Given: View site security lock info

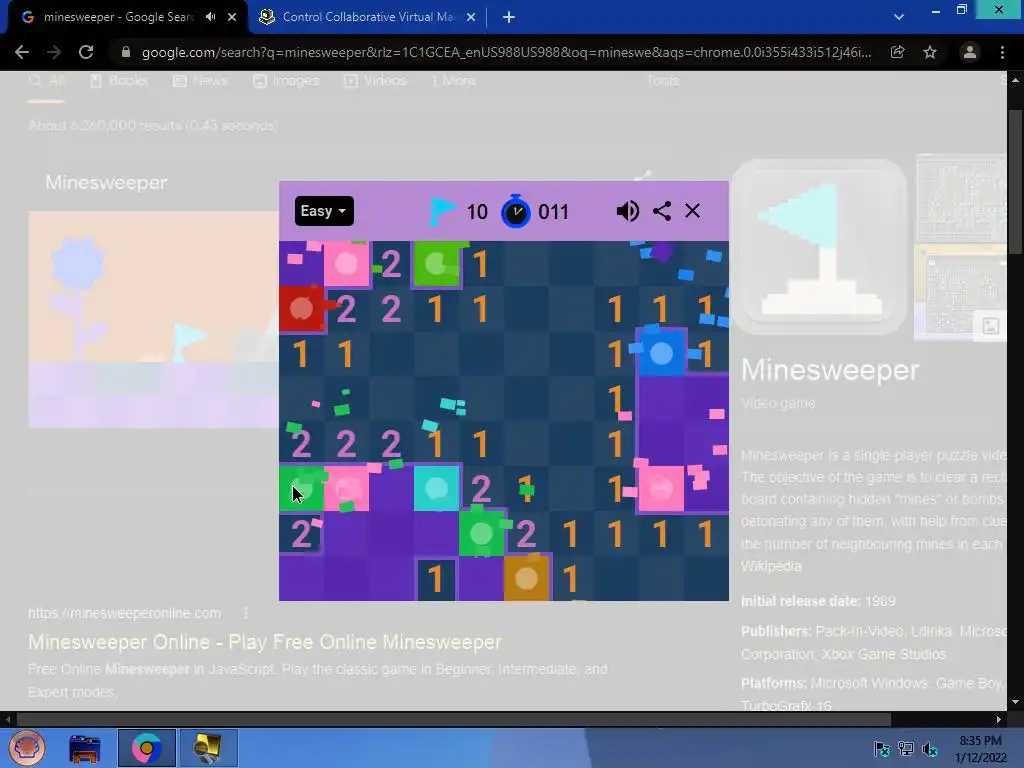Looking at the screenshot, I should [126, 52].
